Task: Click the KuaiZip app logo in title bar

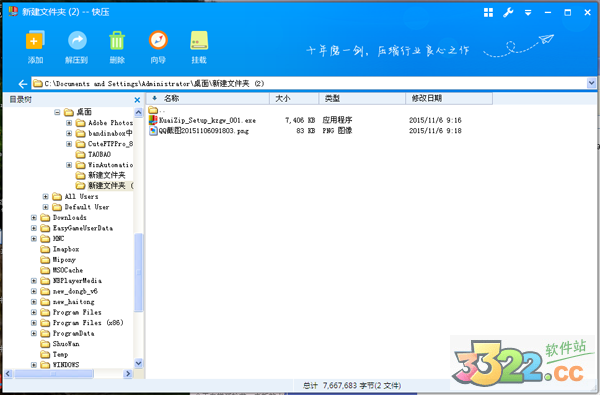Action: [x=13, y=12]
